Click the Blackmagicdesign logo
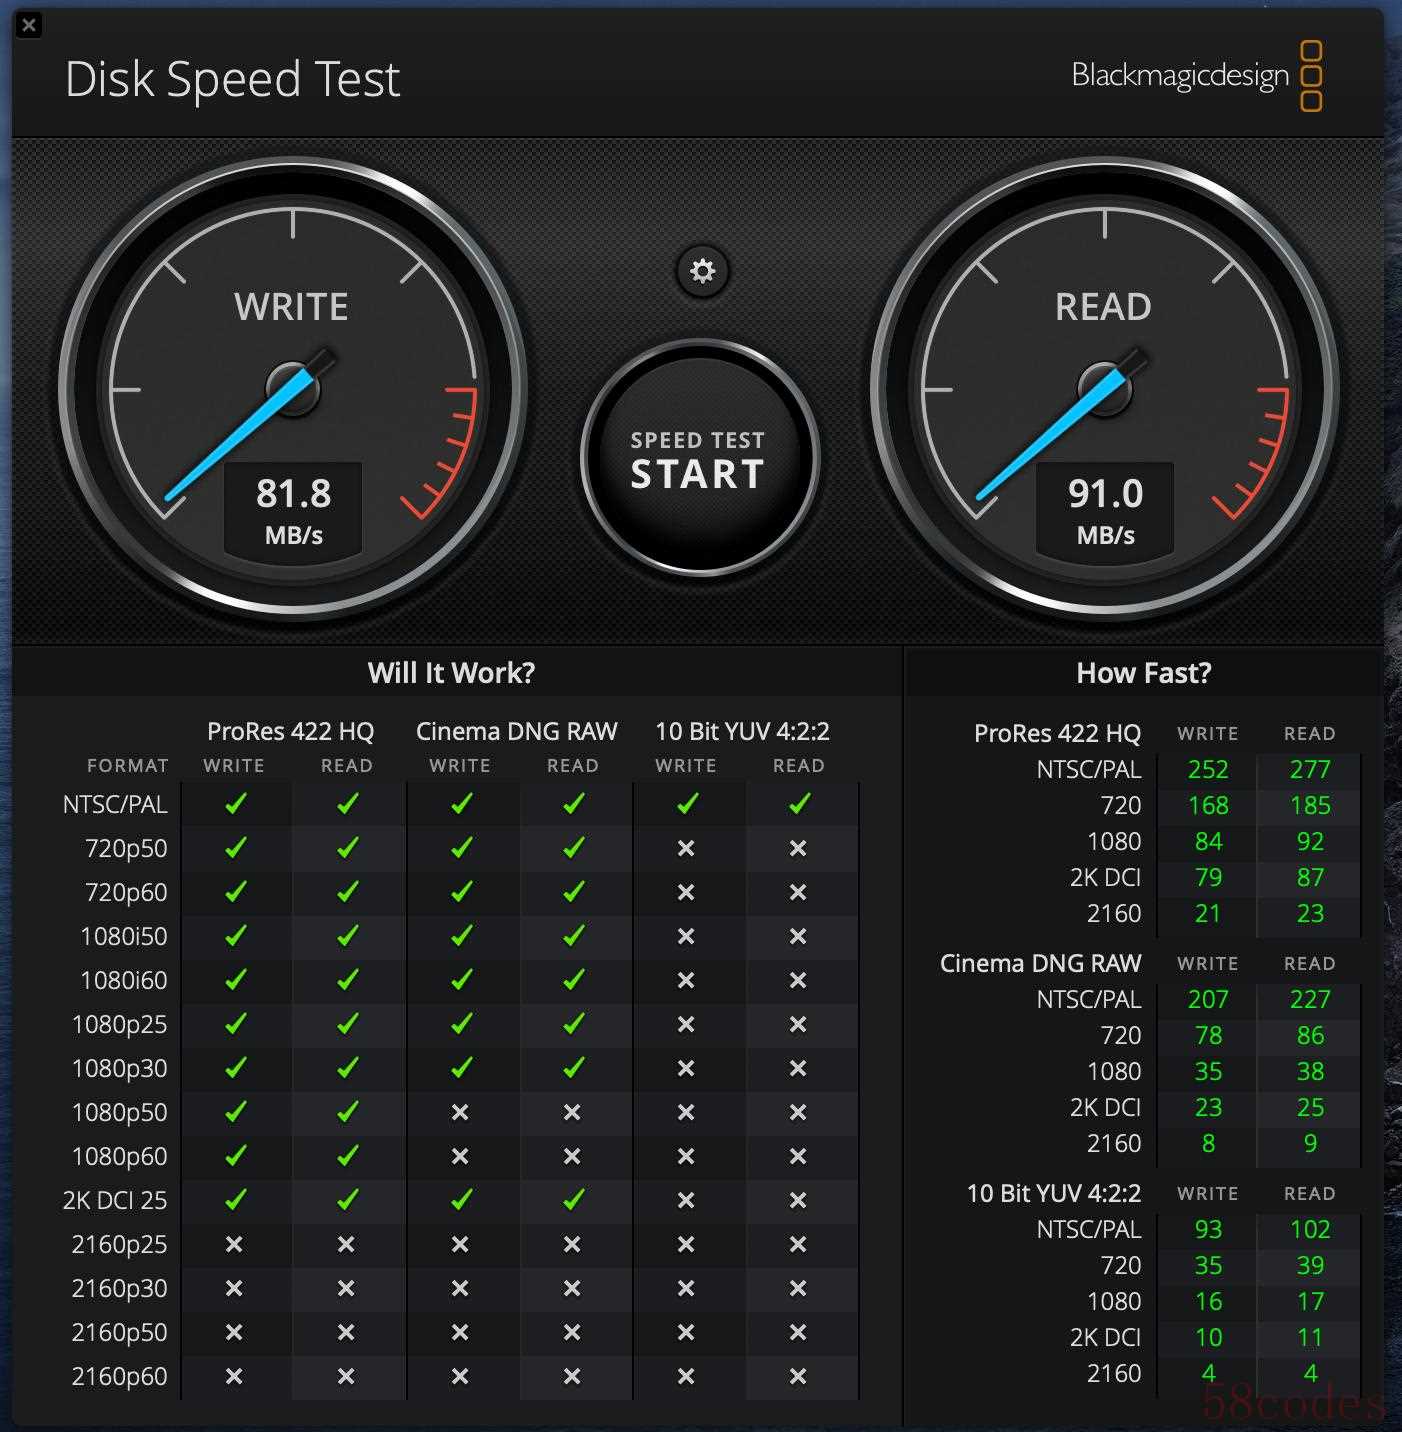This screenshot has height=1432, width=1402. point(1197,75)
